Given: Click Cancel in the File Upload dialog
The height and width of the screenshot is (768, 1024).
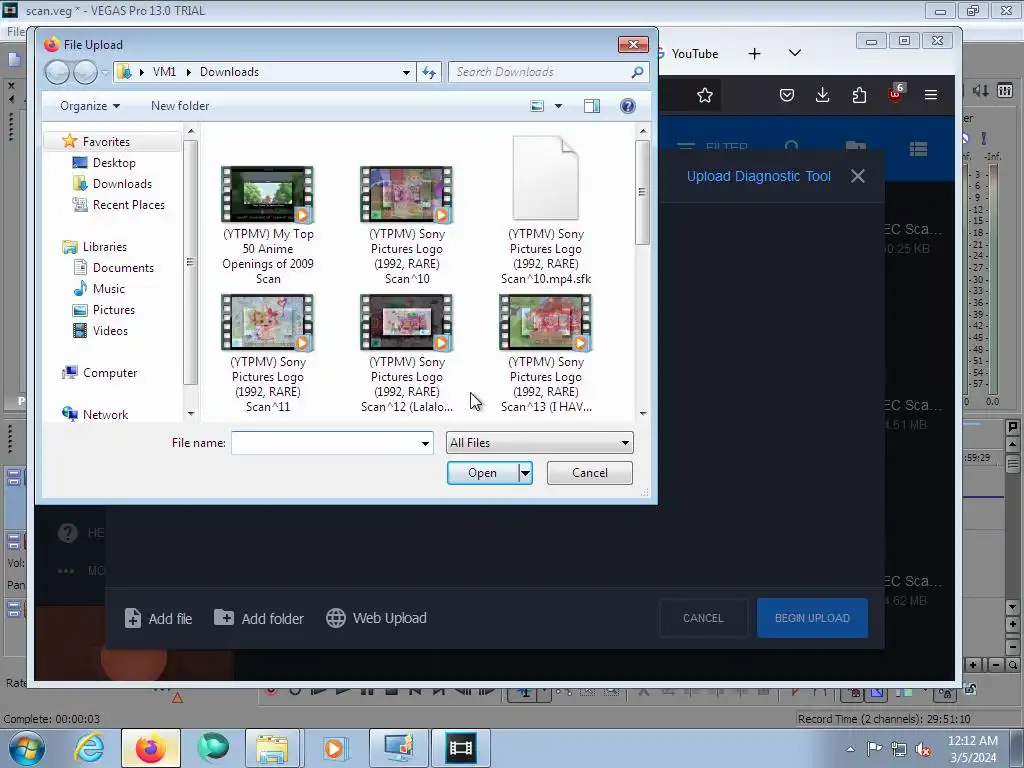Looking at the screenshot, I should [x=589, y=473].
